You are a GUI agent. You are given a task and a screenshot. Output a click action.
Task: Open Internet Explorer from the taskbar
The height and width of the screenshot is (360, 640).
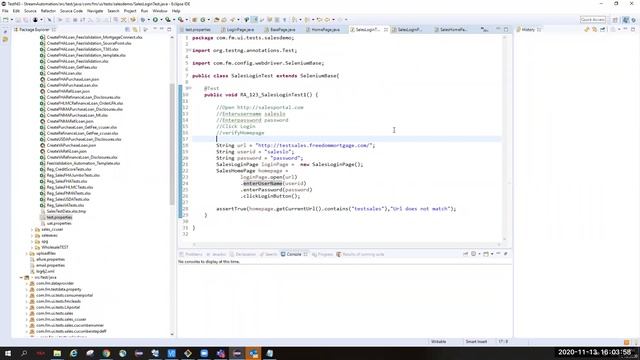[x=73, y=353]
